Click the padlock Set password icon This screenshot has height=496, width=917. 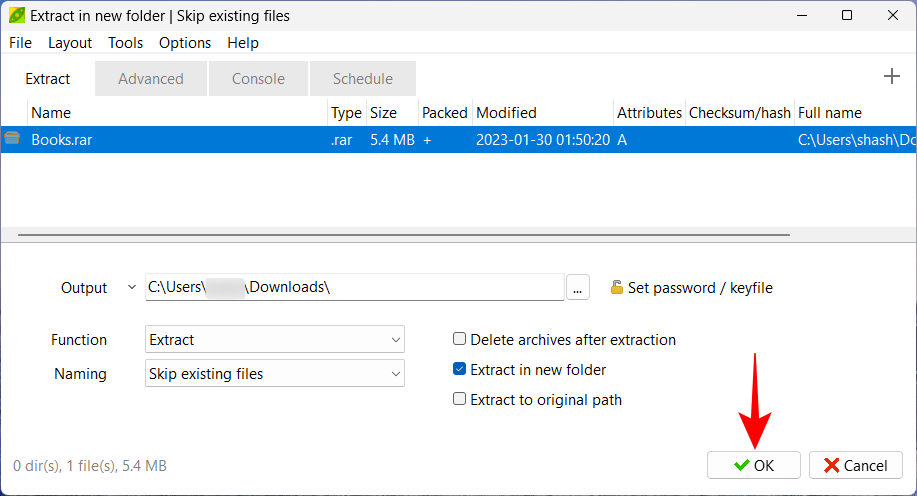coord(616,288)
